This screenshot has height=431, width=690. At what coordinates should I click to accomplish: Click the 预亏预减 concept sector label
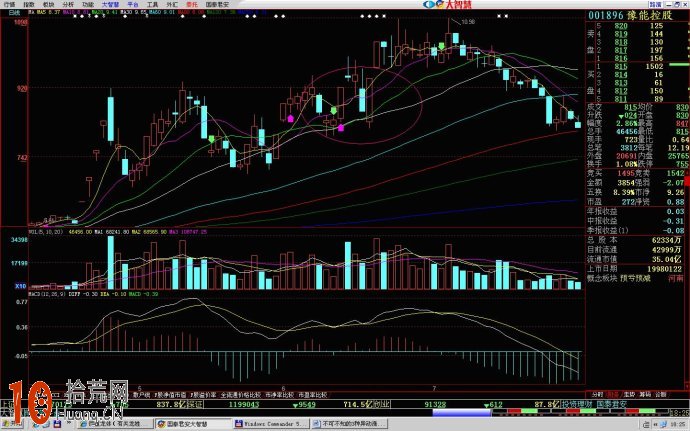tap(635, 278)
